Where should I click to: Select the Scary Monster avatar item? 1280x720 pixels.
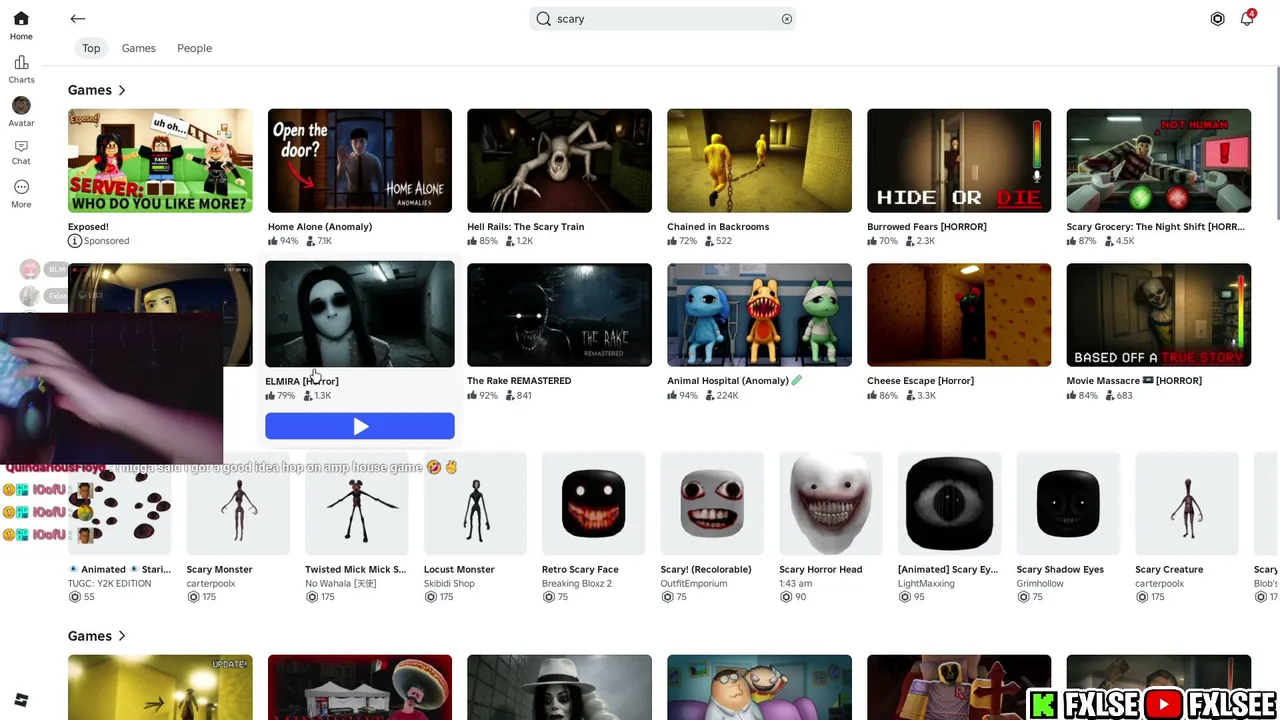[x=238, y=503]
